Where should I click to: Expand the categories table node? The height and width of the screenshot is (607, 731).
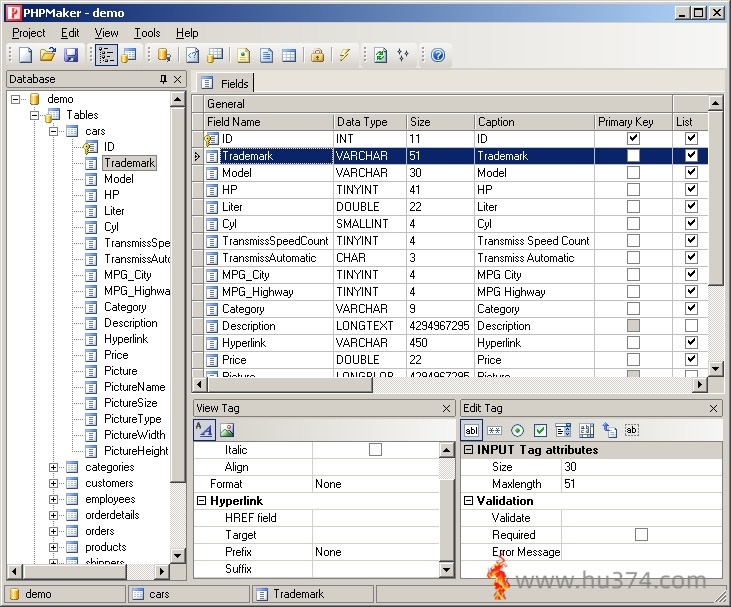[x=53, y=467]
